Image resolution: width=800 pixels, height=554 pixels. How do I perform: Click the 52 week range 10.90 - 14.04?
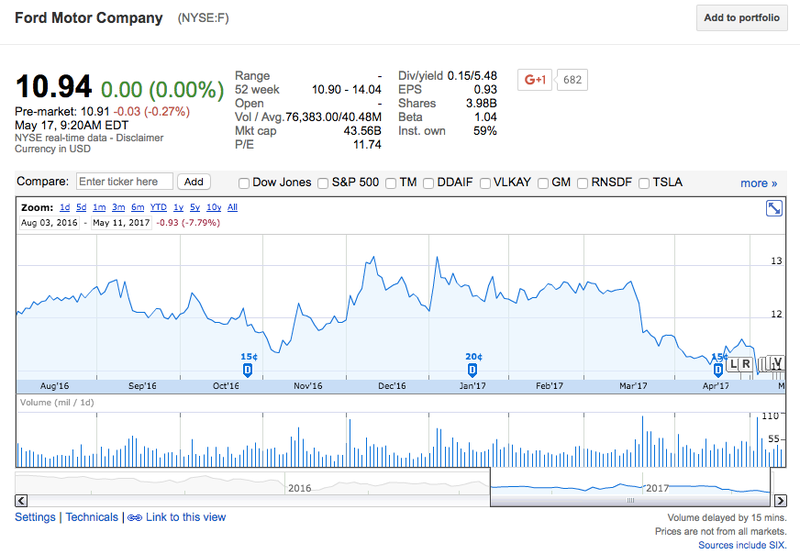pos(346,90)
